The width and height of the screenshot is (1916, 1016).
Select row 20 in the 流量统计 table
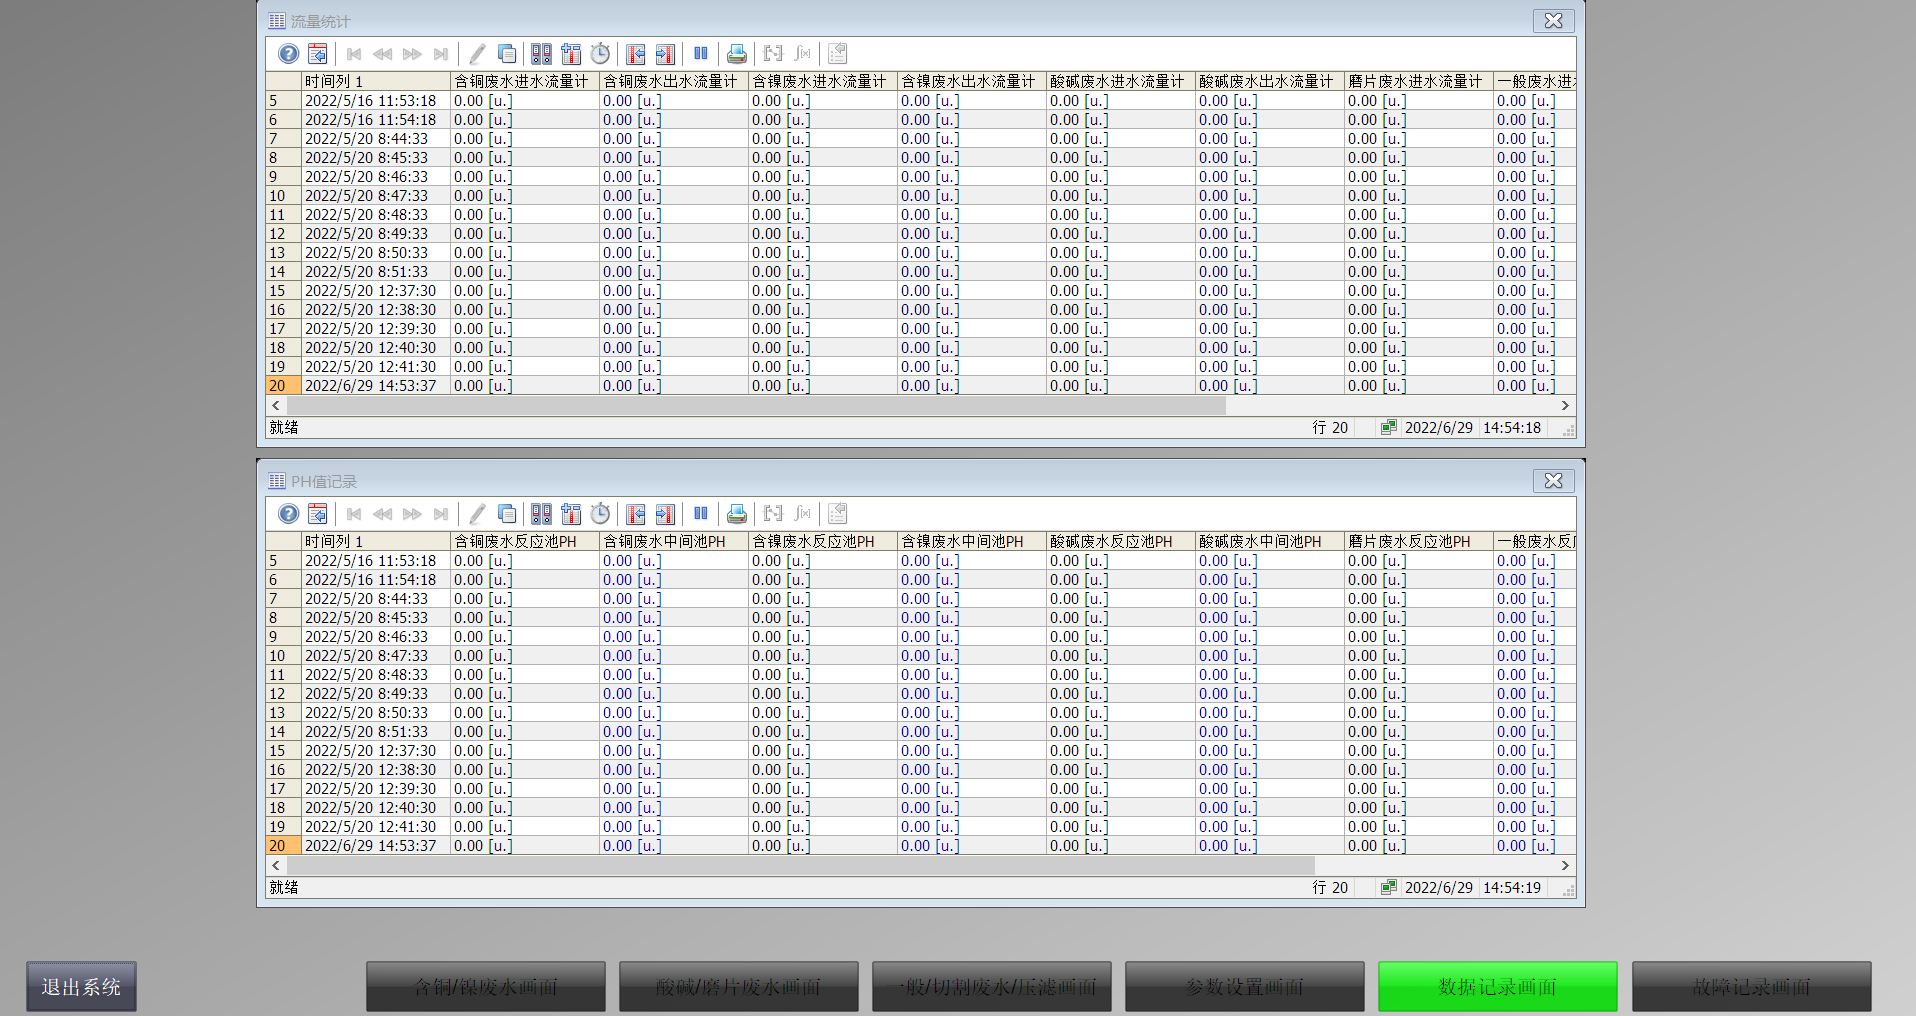pos(278,386)
